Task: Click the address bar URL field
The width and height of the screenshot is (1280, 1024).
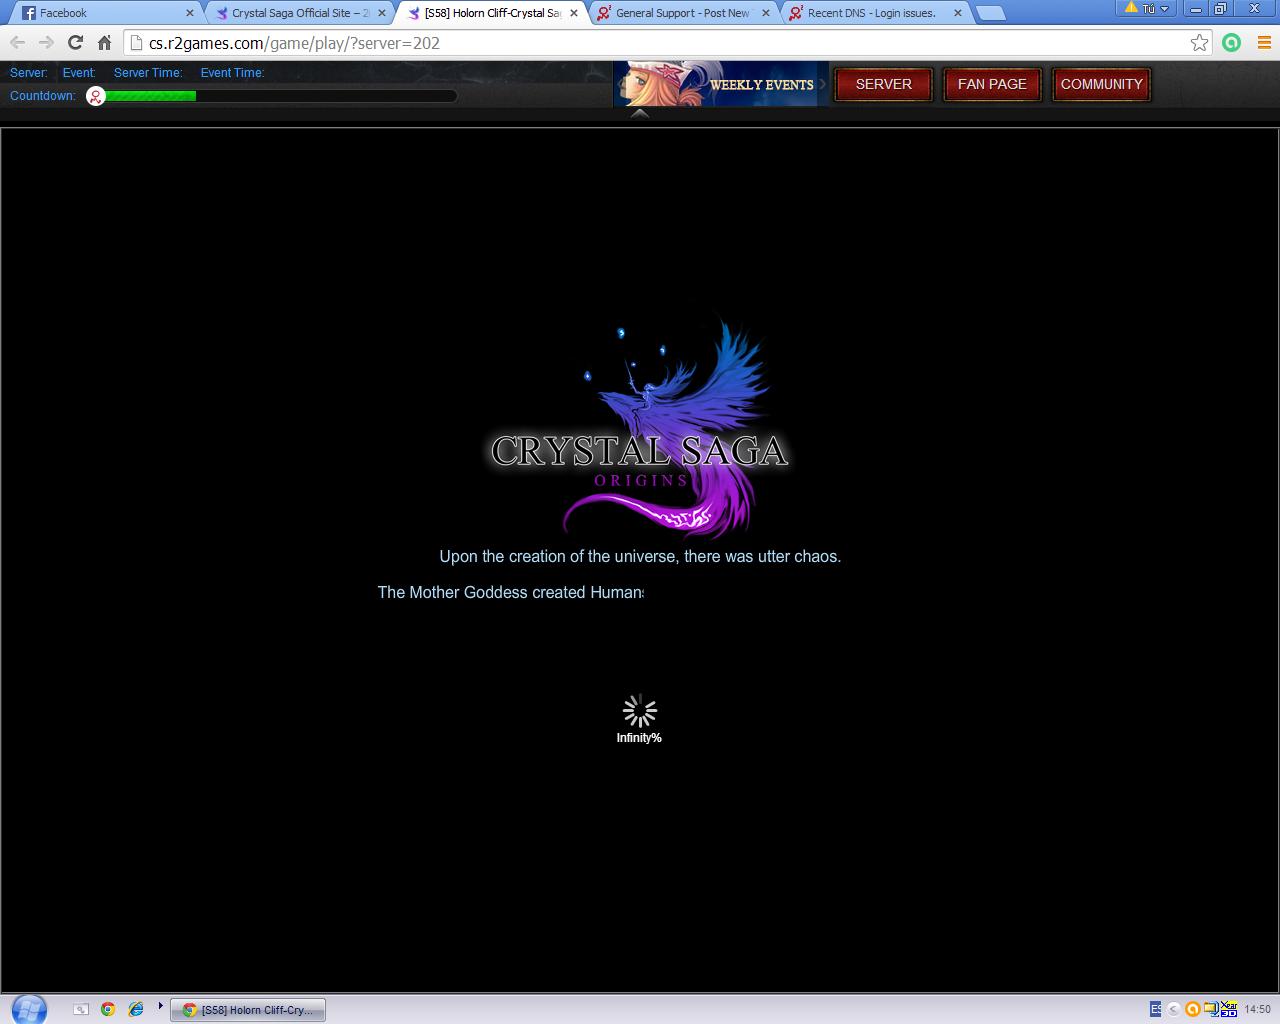Action: (x=660, y=43)
